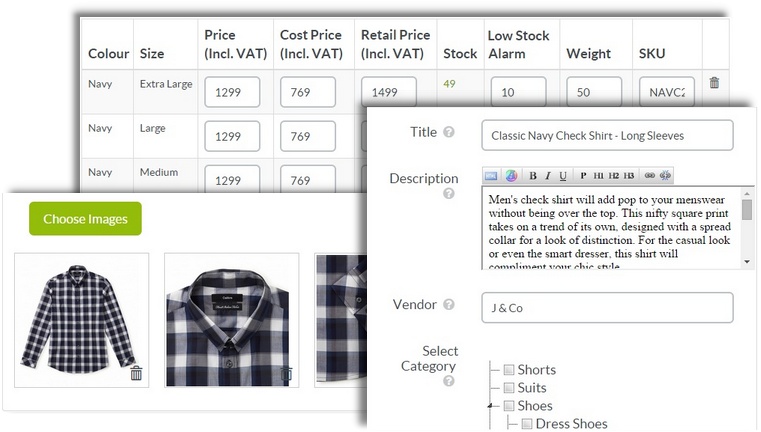Click the insert image icon in Description toolbar
The width and height of the screenshot is (761, 432).
point(491,176)
